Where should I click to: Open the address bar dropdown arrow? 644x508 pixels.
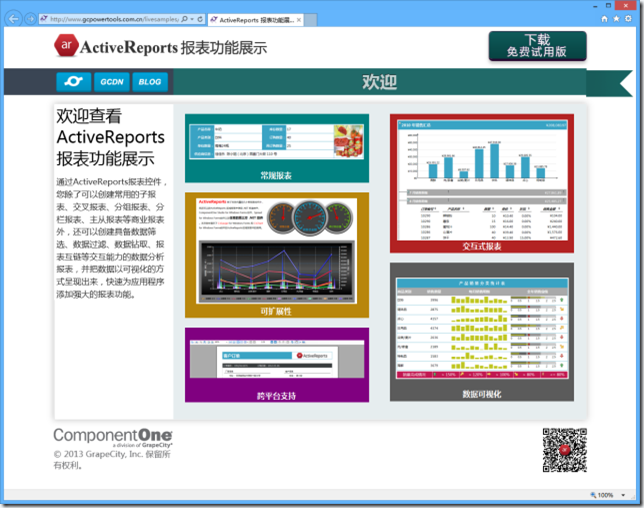192,19
